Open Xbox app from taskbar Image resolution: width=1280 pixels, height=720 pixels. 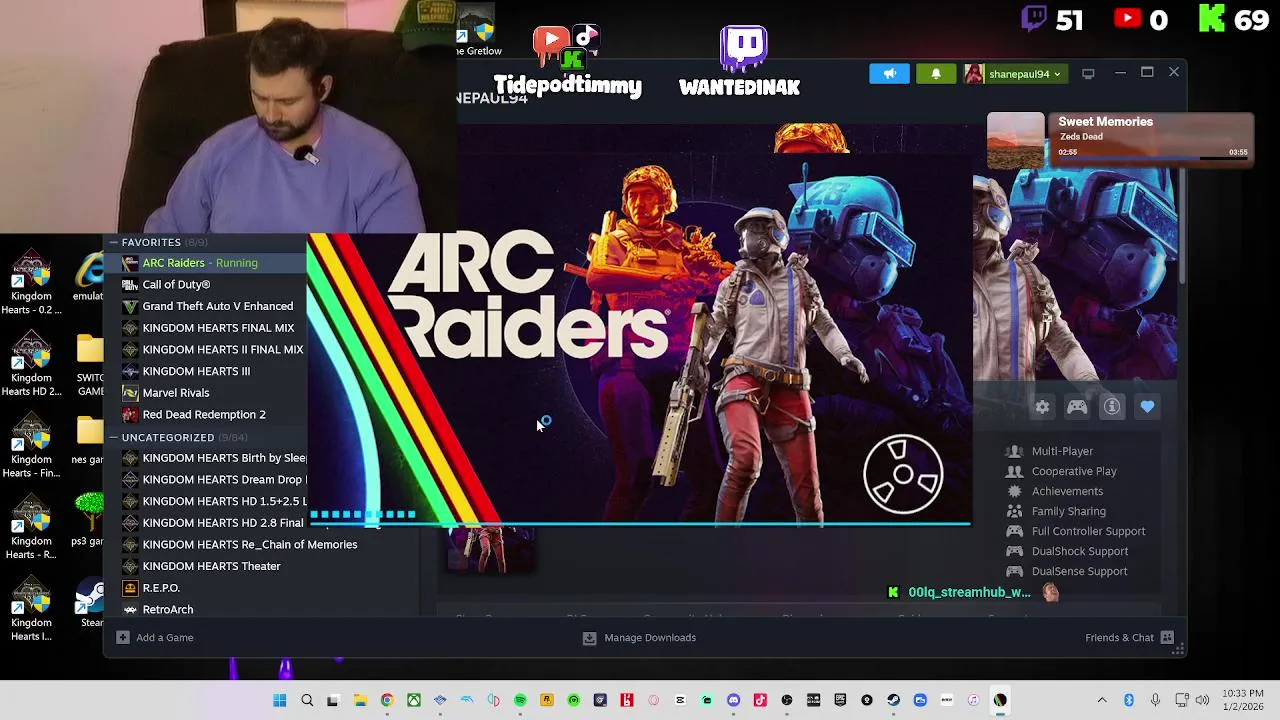[x=413, y=700]
